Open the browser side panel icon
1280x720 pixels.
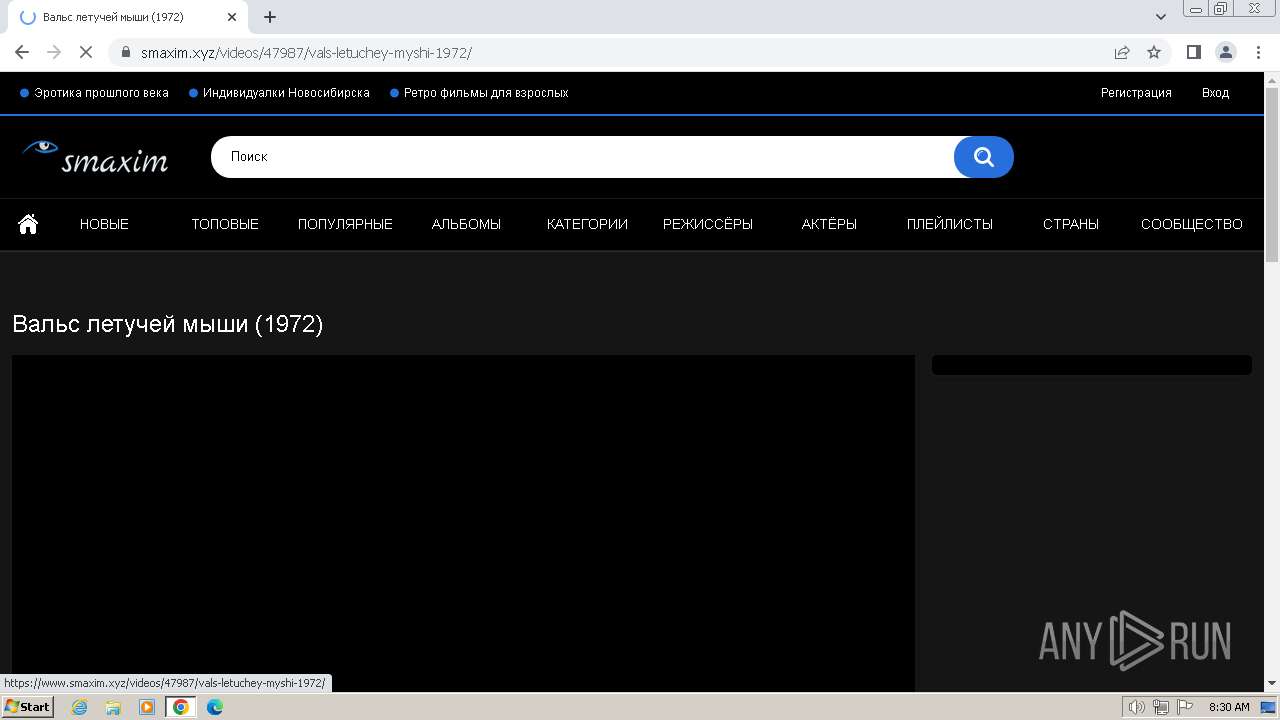point(1193,52)
